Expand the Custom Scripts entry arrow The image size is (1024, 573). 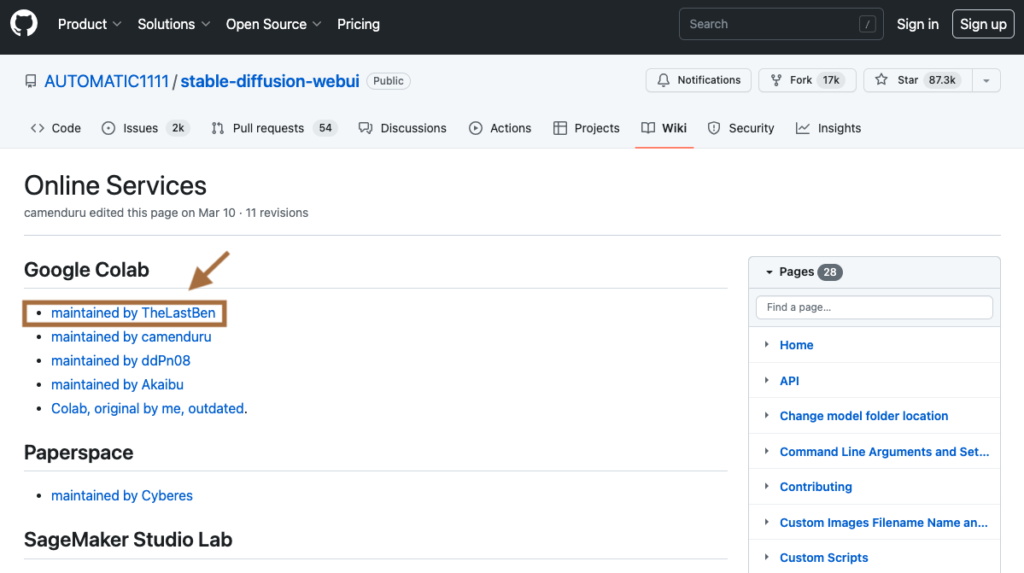pyautogui.click(x=767, y=557)
